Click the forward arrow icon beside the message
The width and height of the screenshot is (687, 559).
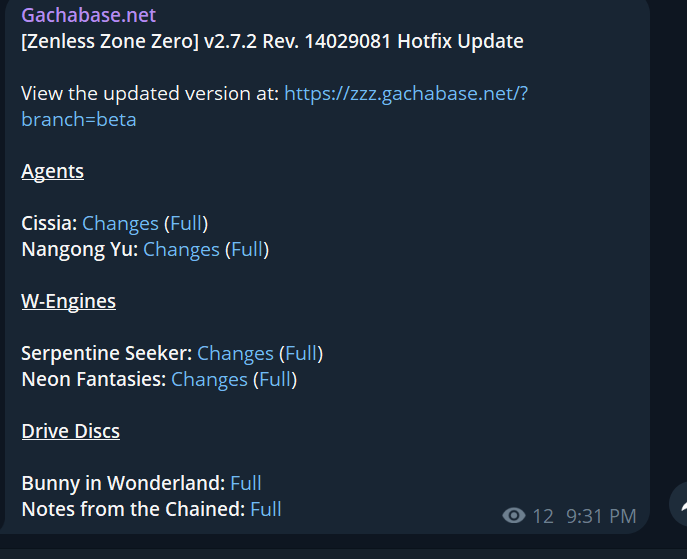click(680, 506)
